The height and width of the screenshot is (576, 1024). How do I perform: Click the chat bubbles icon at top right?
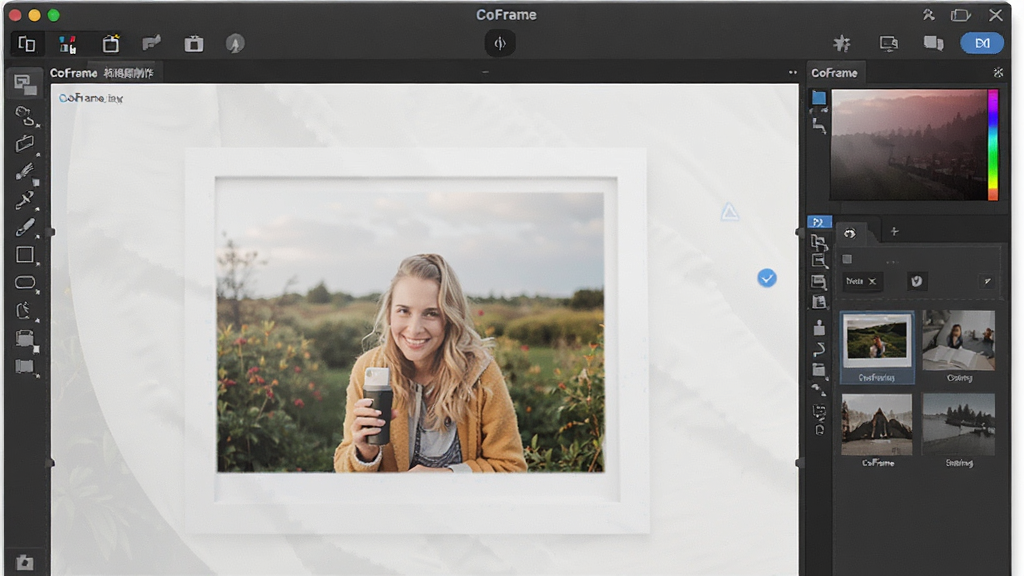(933, 43)
